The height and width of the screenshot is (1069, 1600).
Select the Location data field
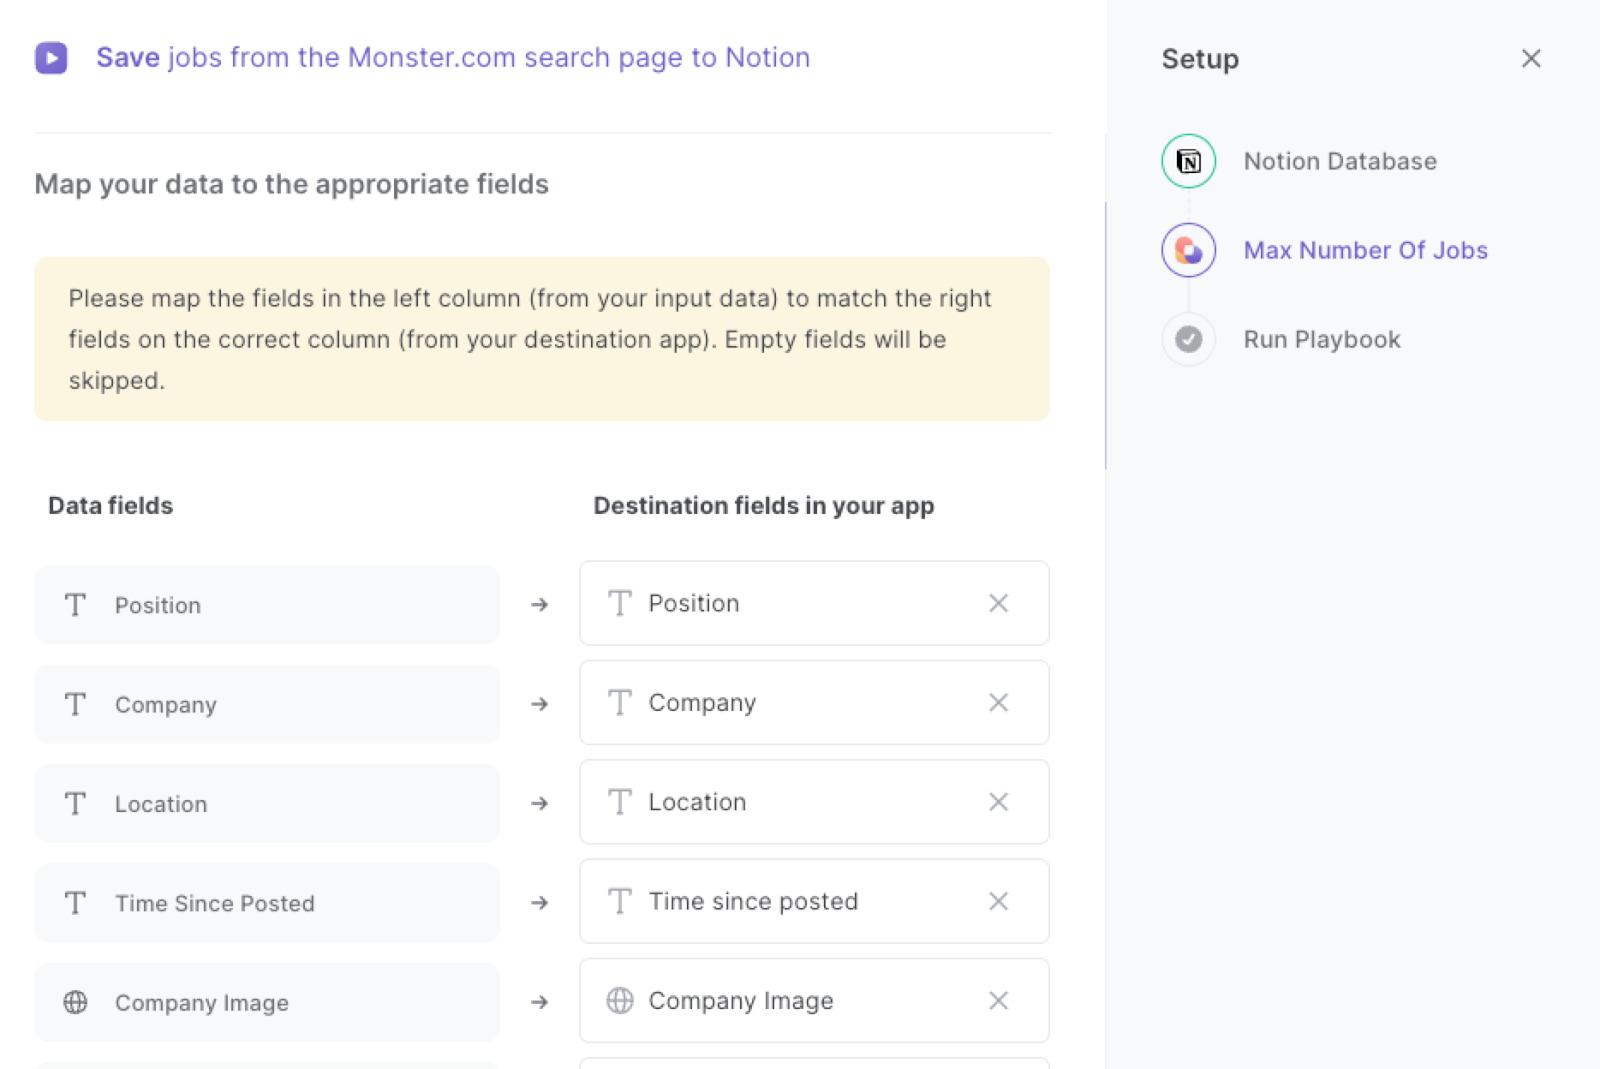tap(267, 803)
